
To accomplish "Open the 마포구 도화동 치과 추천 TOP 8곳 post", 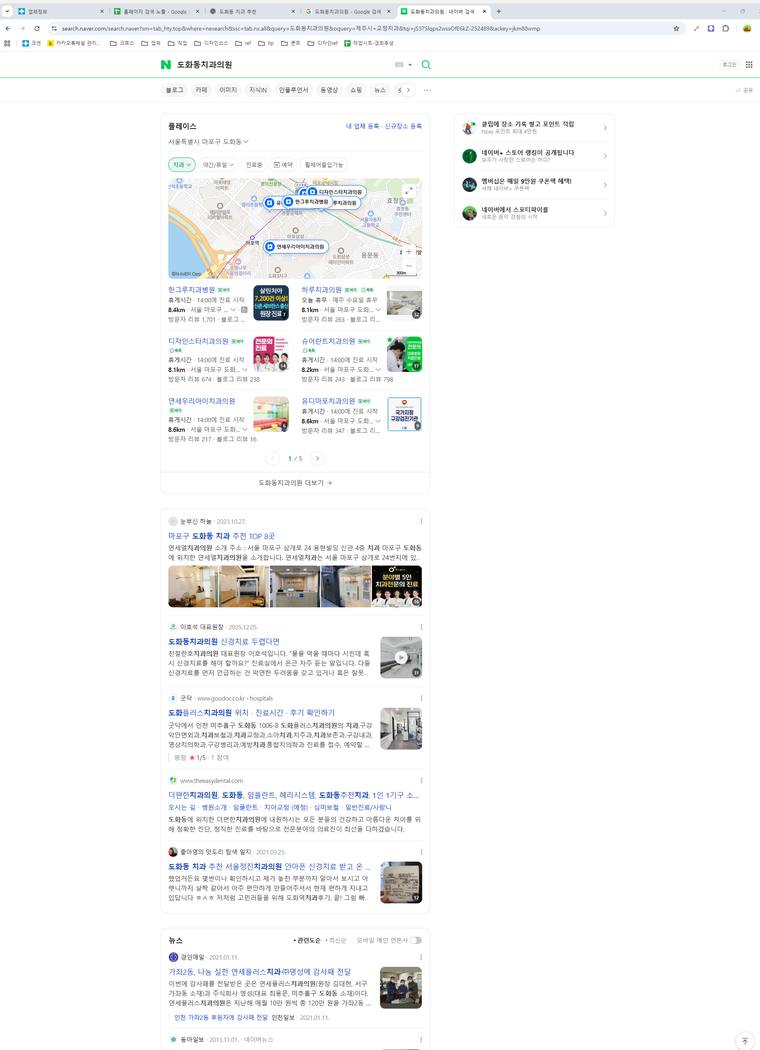I will [x=222, y=536].
